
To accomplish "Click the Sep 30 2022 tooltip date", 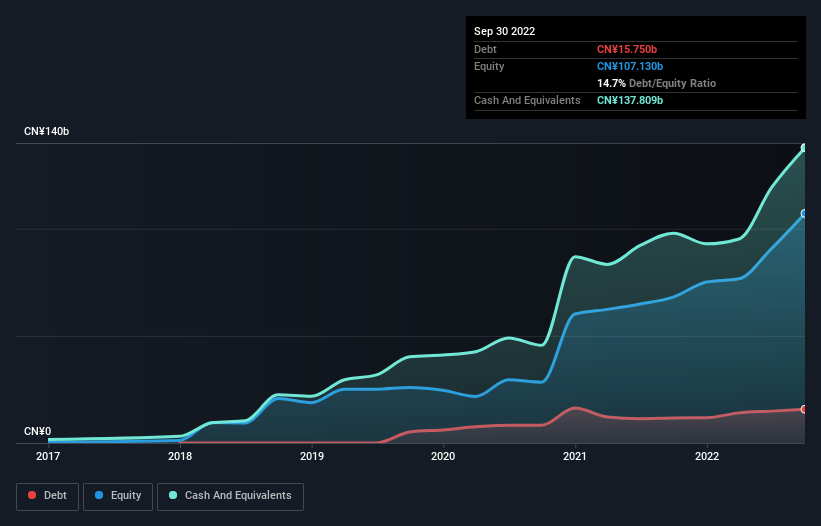I will coord(504,31).
